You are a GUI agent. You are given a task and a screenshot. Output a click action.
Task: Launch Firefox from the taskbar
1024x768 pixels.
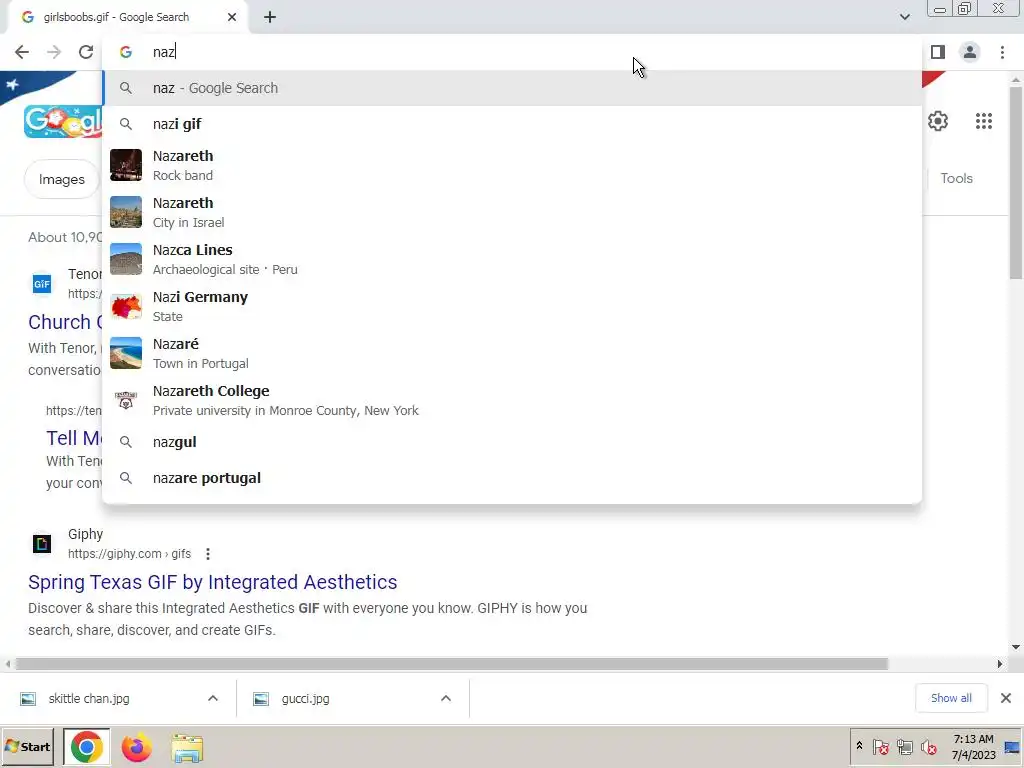(136, 748)
